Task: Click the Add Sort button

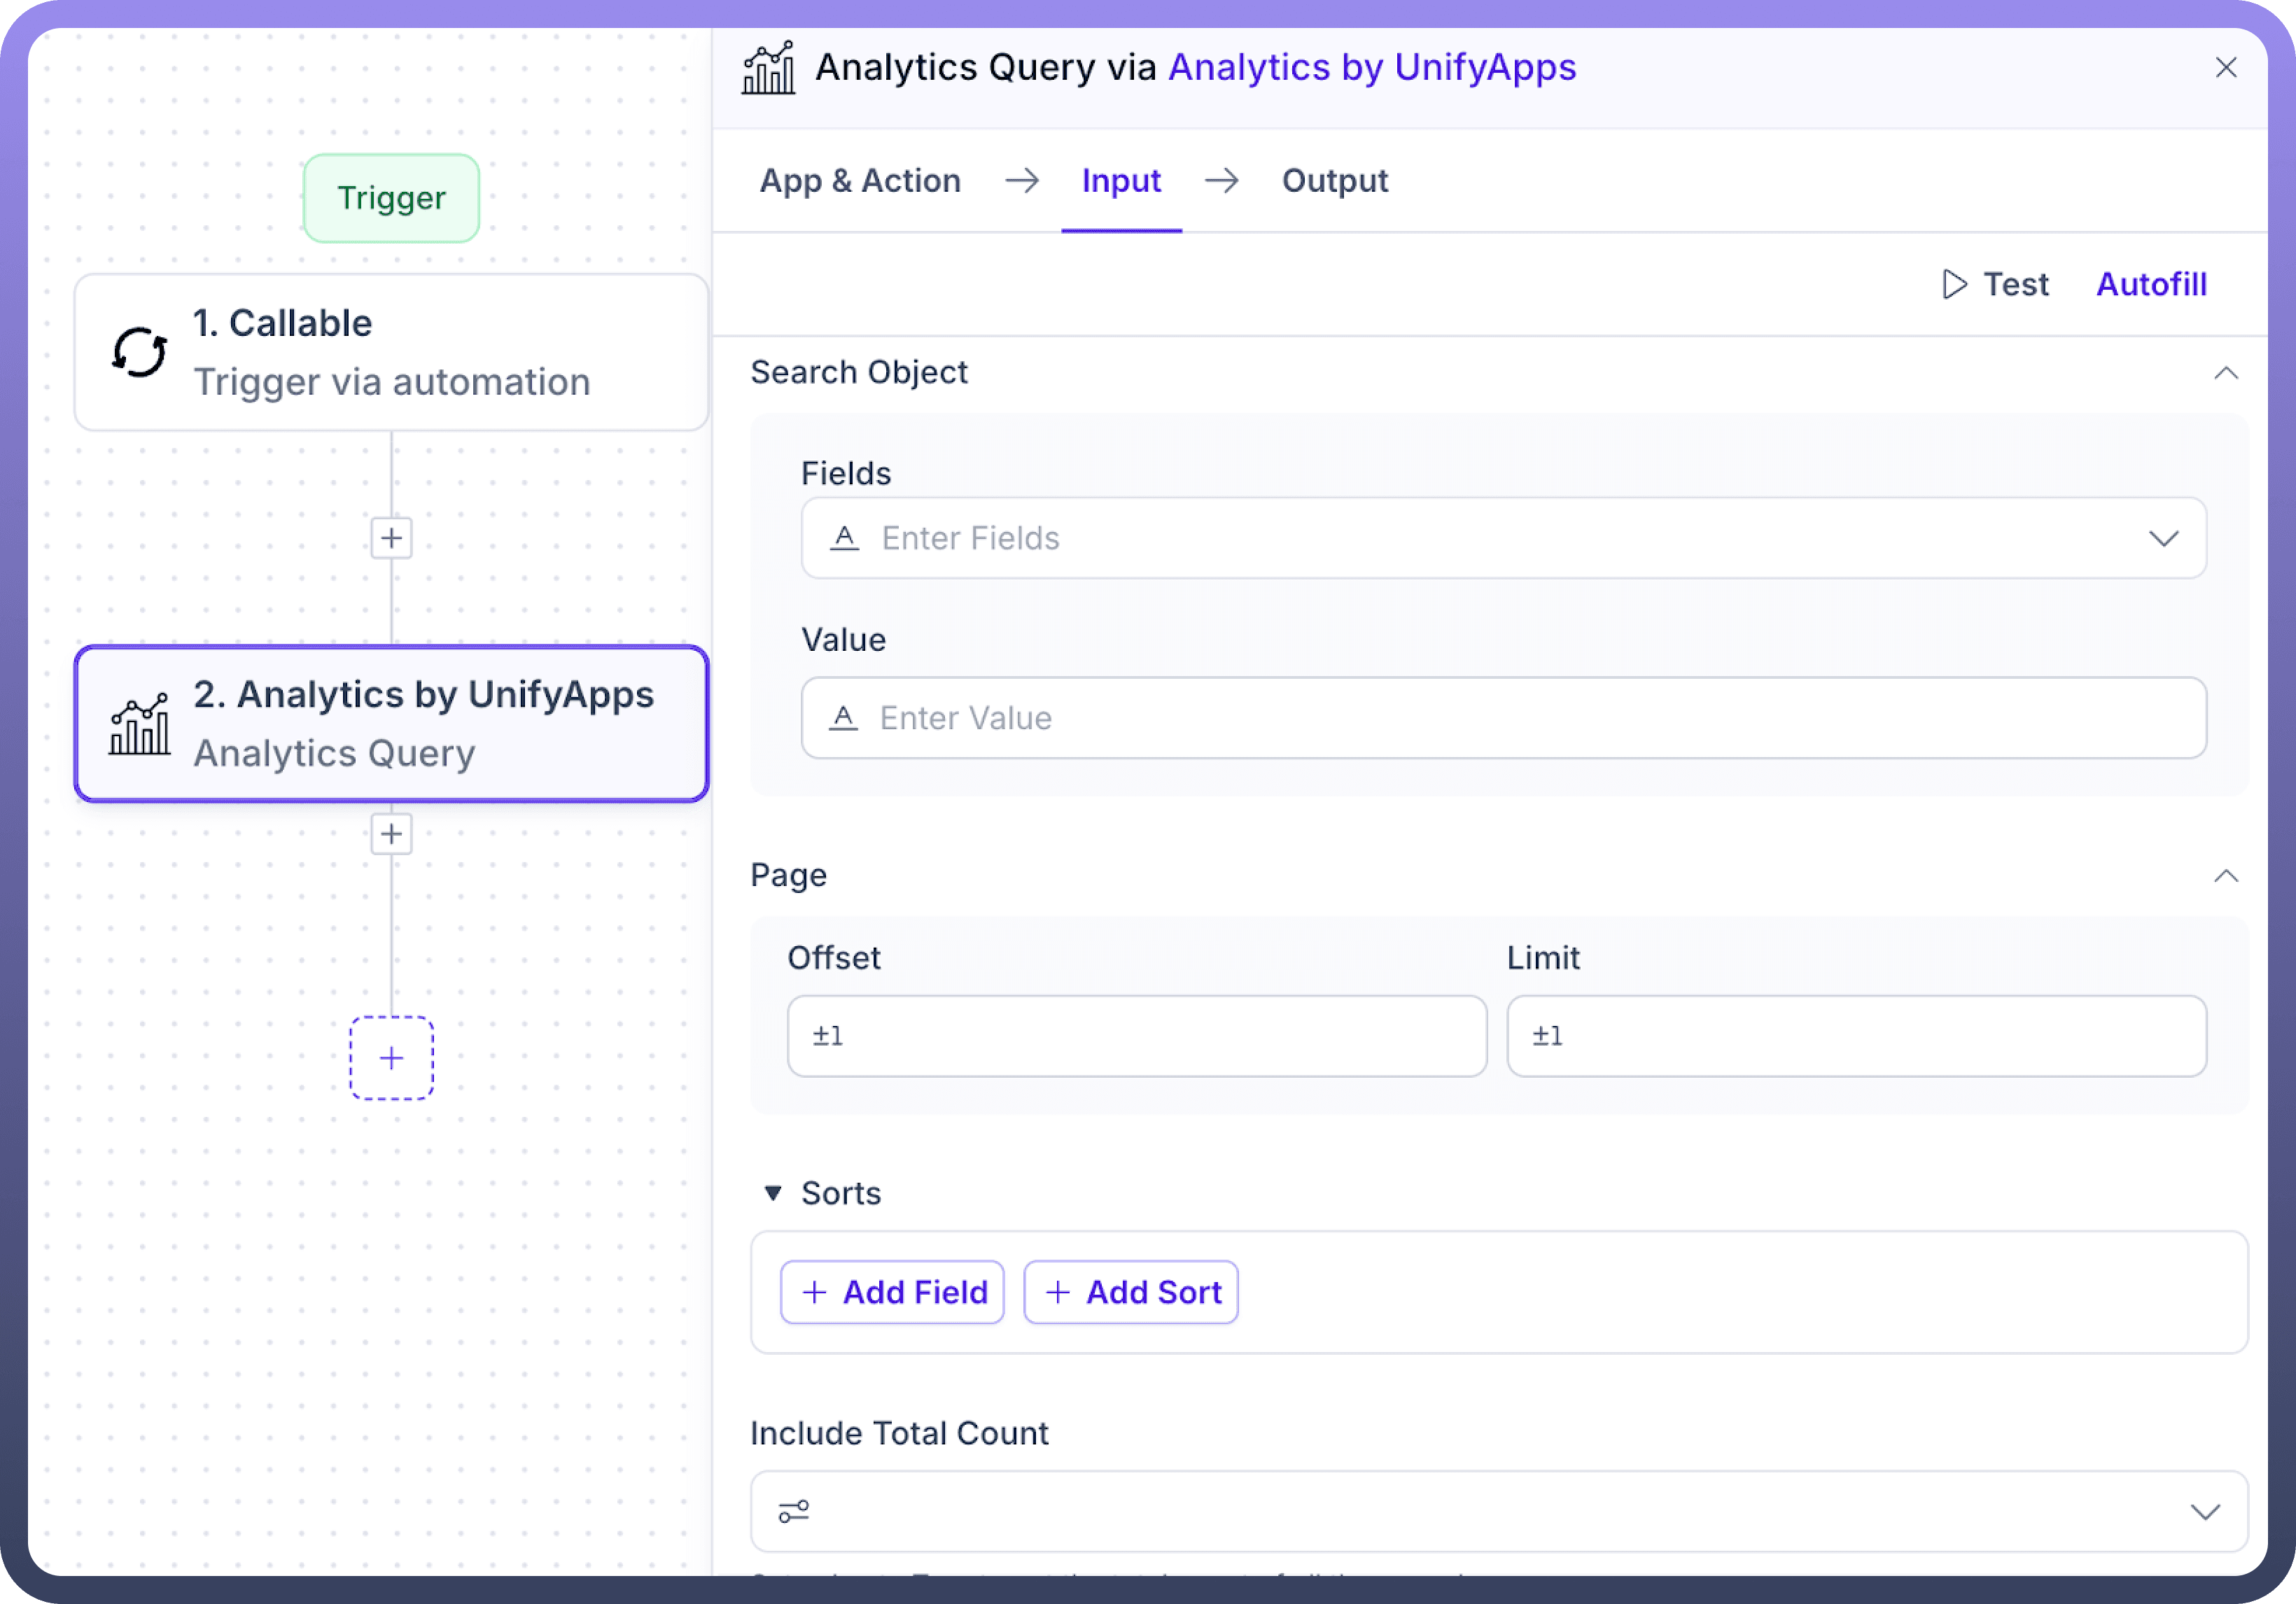Action: [1131, 1292]
